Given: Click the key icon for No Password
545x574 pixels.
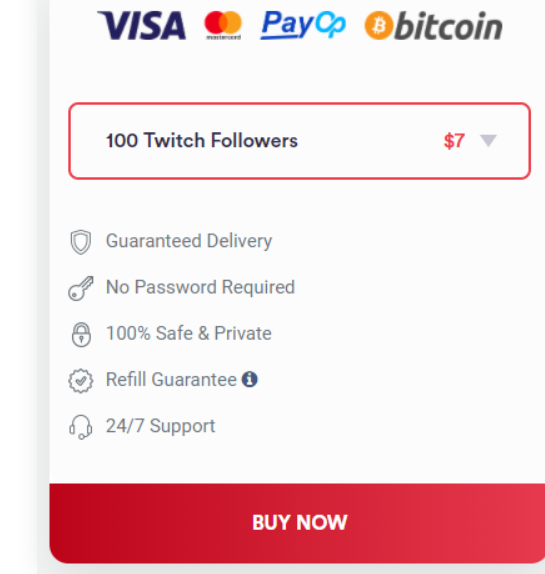Looking at the screenshot, I should tap(81, 288).
